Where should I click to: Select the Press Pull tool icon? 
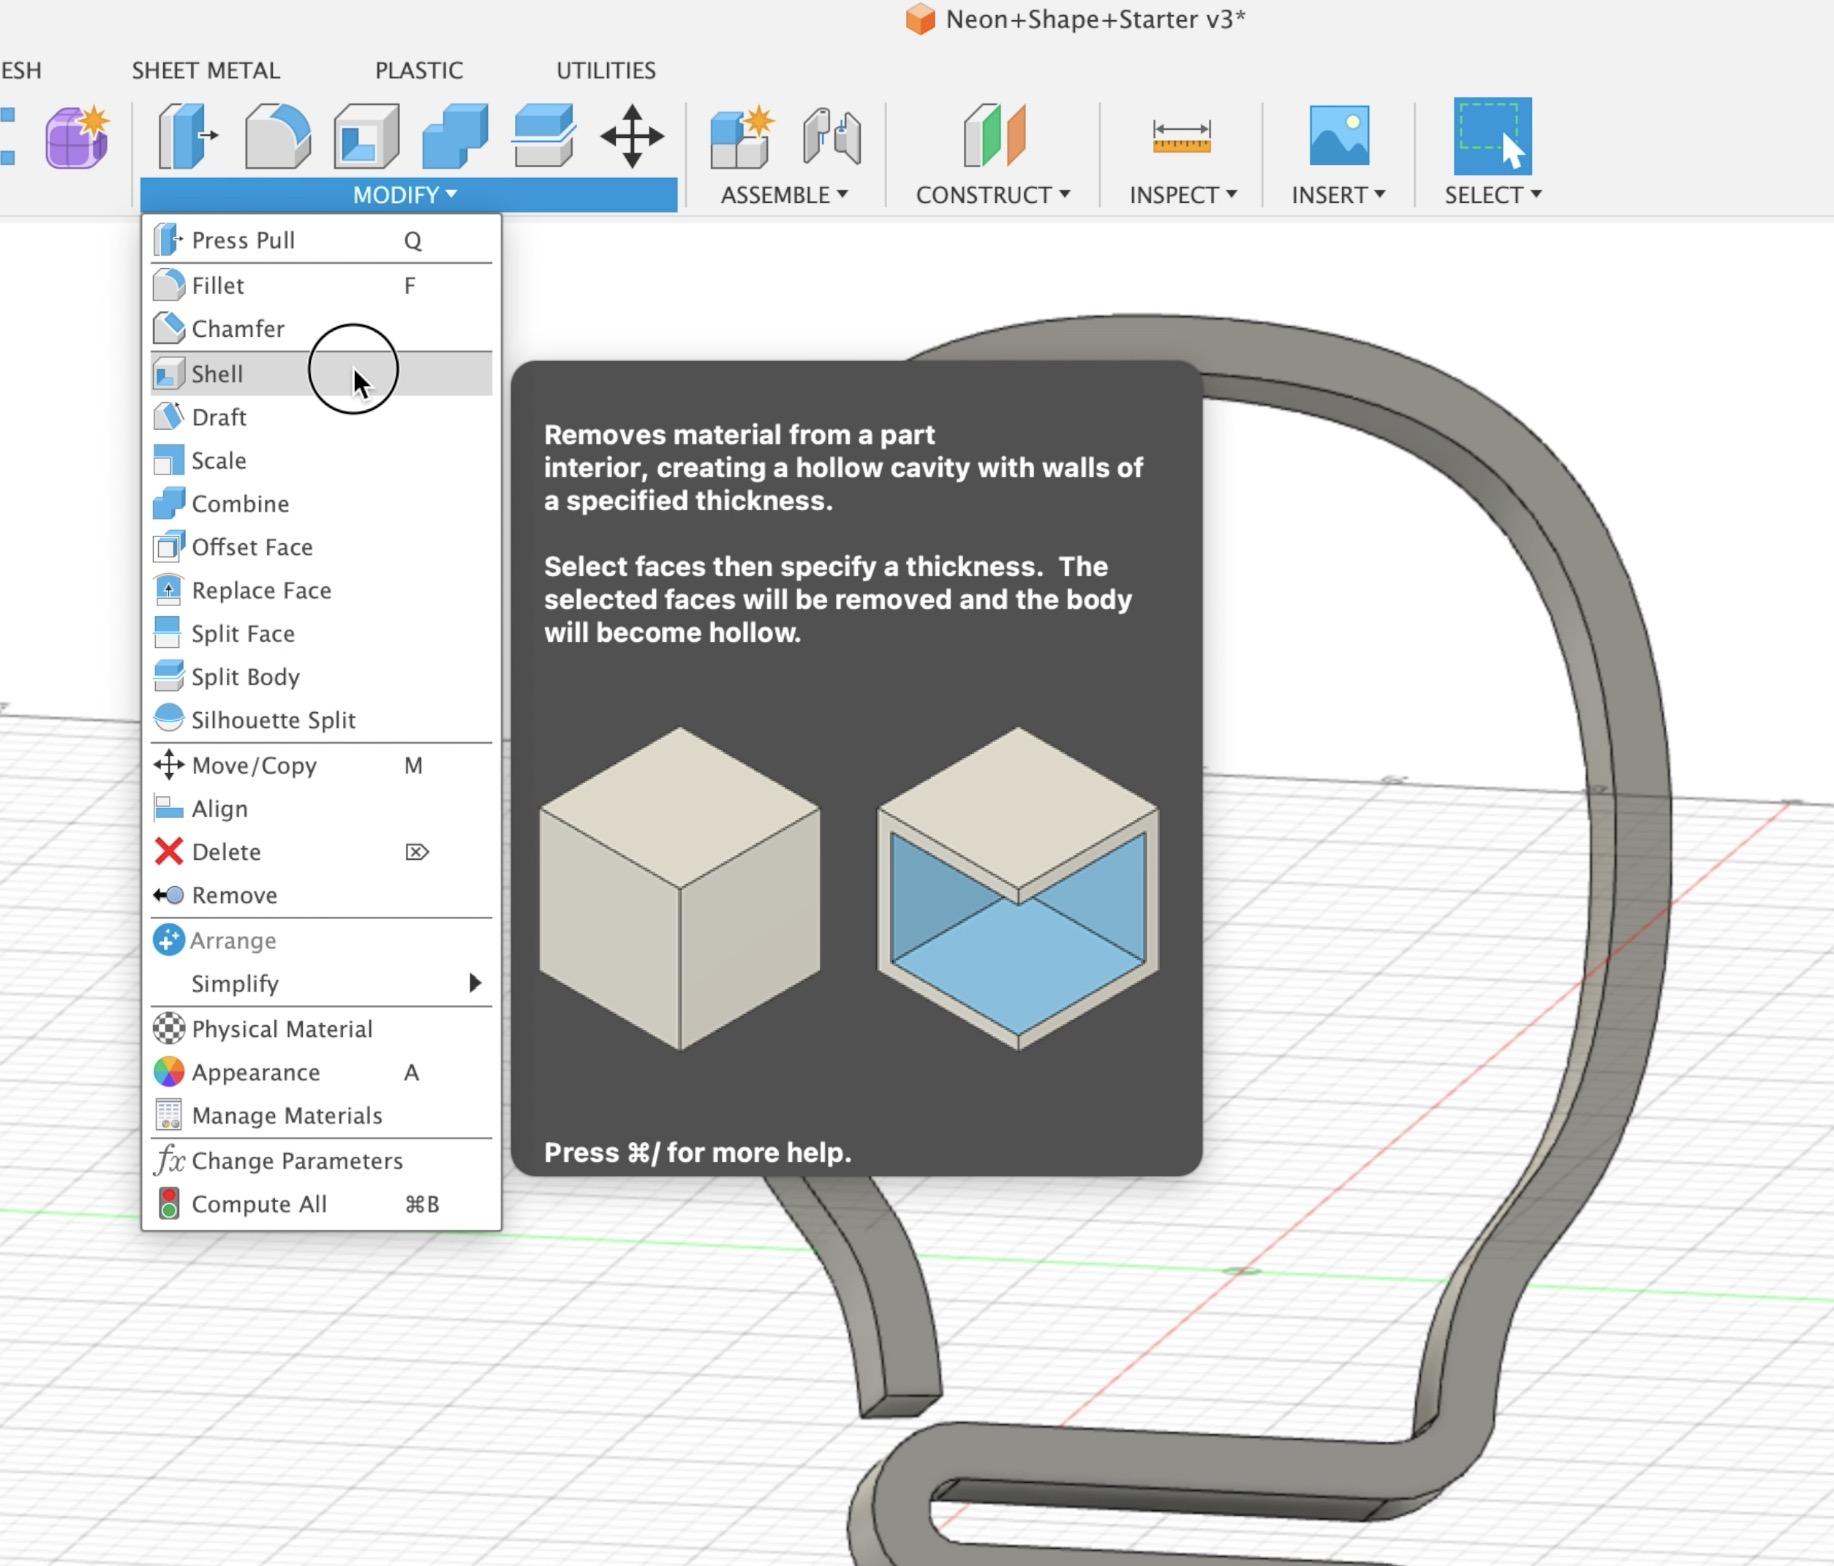[185, 135]
